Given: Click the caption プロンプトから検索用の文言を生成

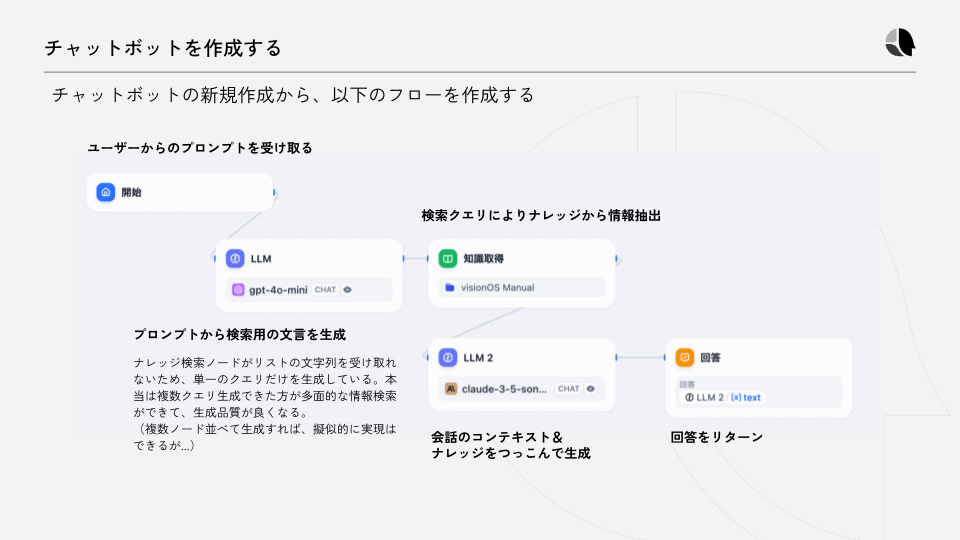Looking at the screenshot, I should (x=240, y=335).
